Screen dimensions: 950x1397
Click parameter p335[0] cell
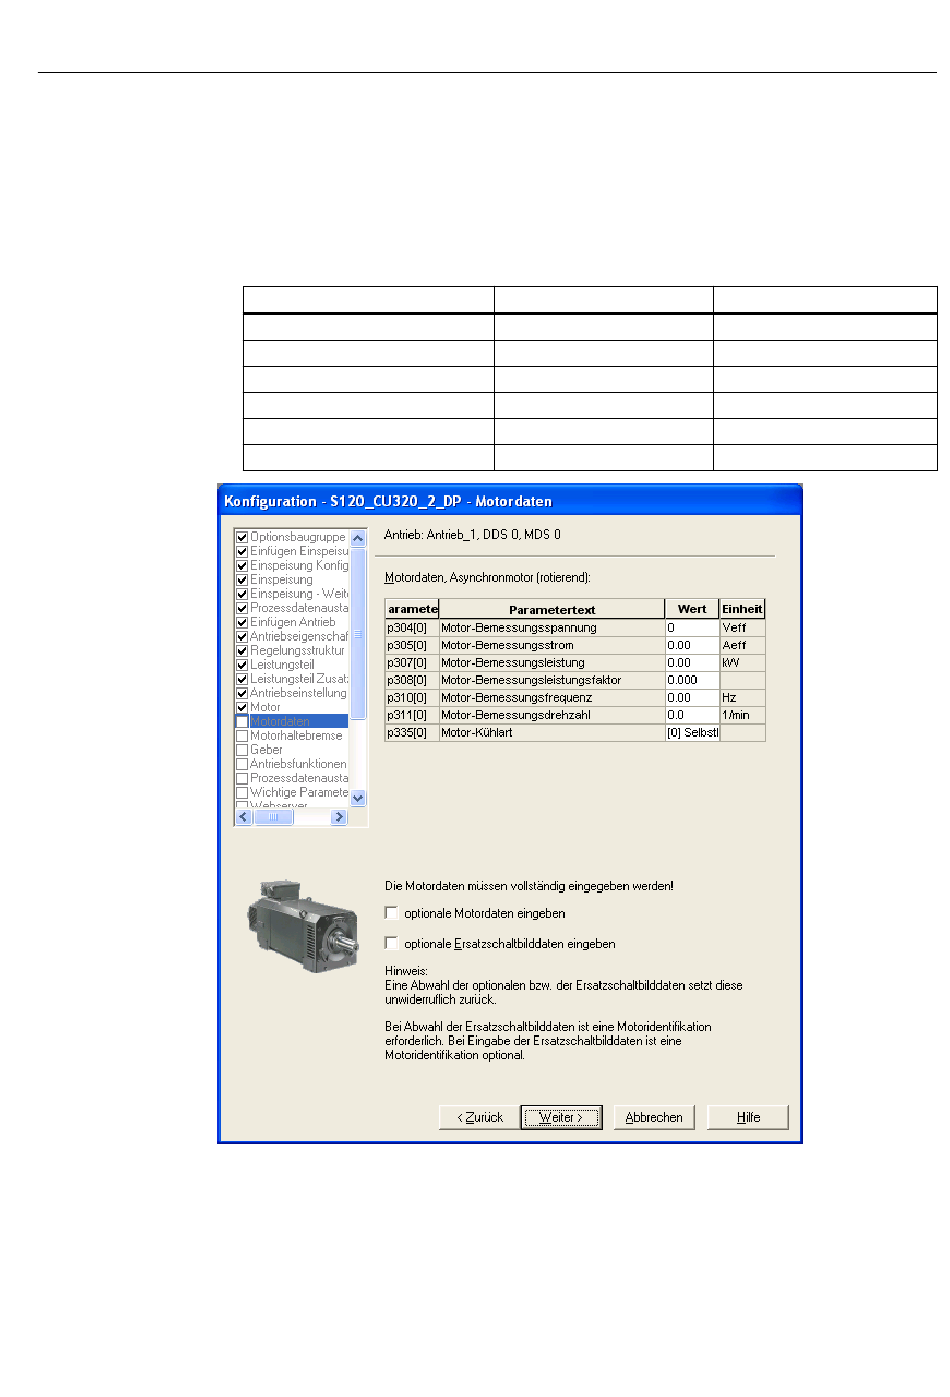tap(412, 732)
